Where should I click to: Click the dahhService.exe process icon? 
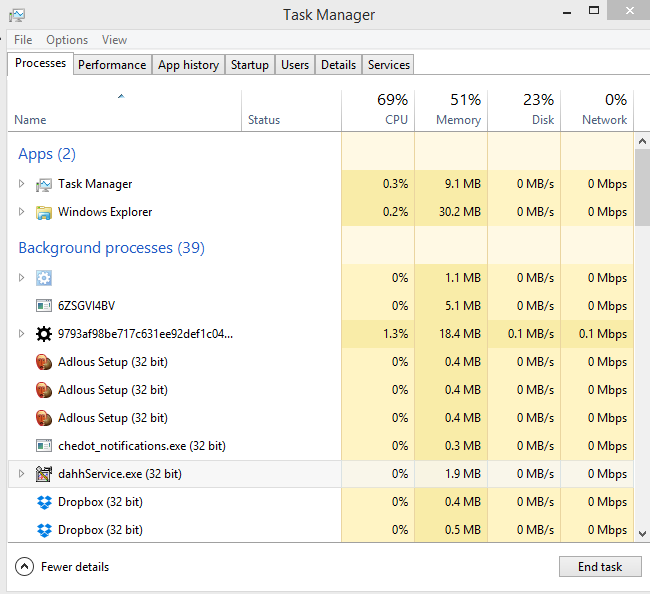coord(44,474)
